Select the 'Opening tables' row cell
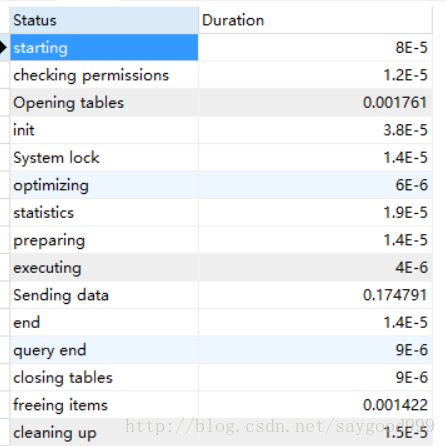The height and width of the screenshot is (446, 446). point(104,103)
